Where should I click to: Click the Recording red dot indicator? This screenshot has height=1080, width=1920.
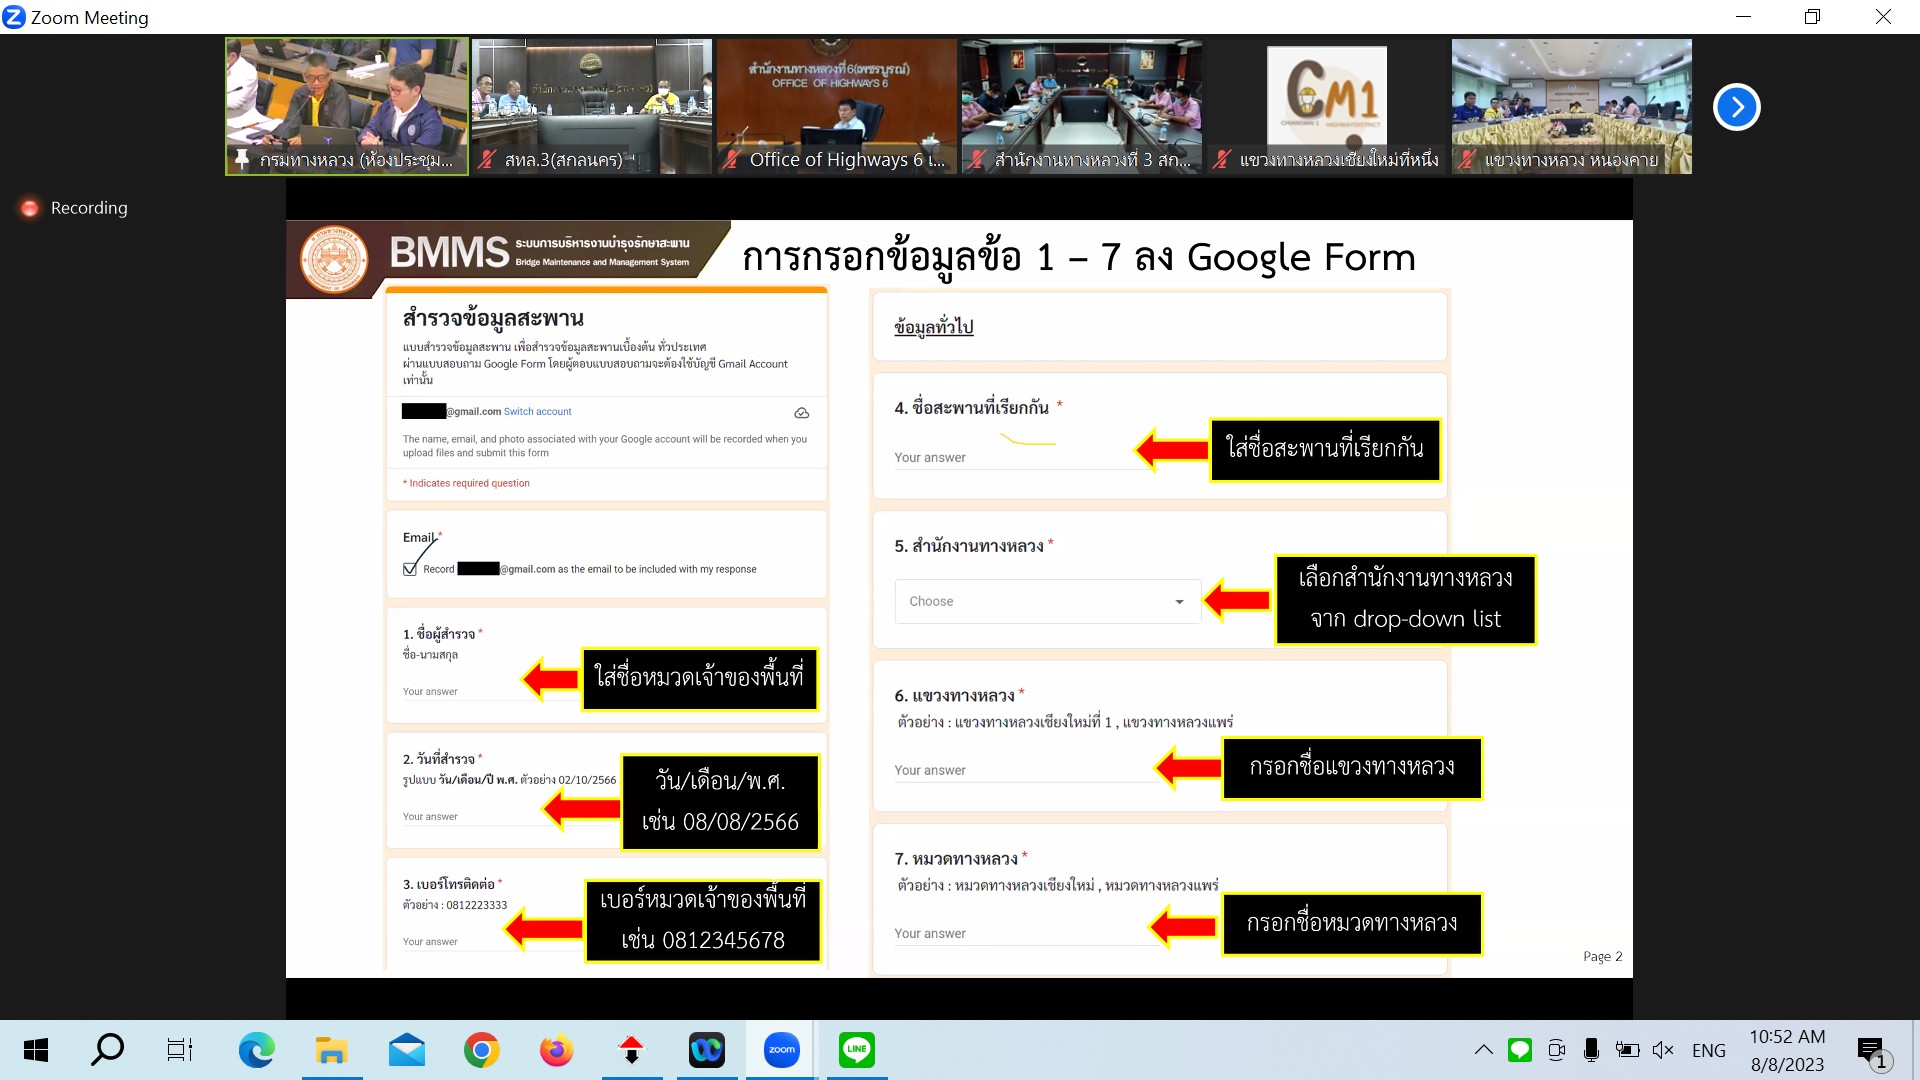pos(30,208)
